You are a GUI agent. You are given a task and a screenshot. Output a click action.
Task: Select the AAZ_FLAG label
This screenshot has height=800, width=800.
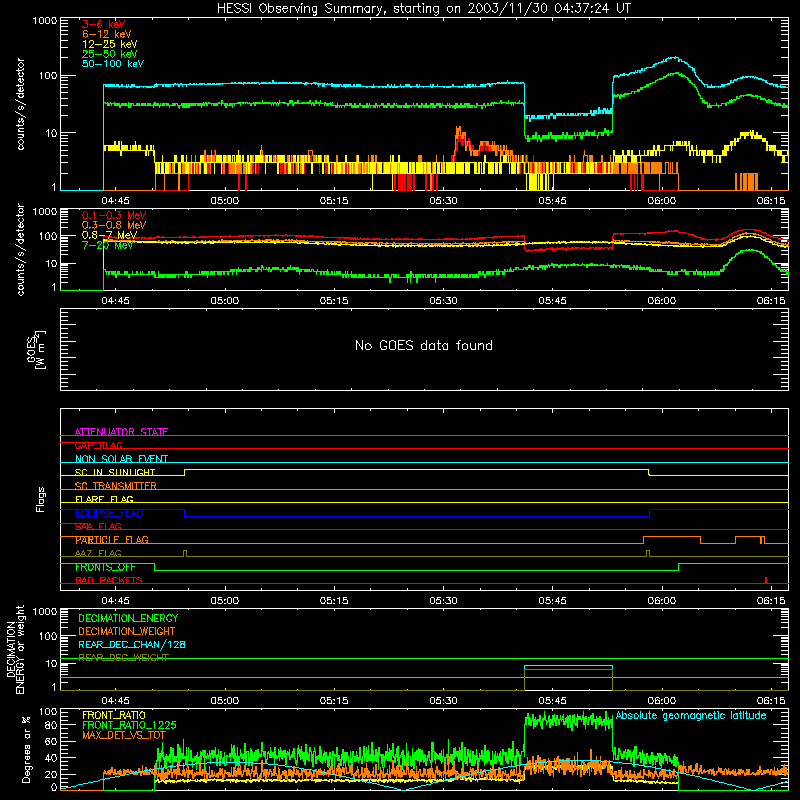(x=98, y=553)
